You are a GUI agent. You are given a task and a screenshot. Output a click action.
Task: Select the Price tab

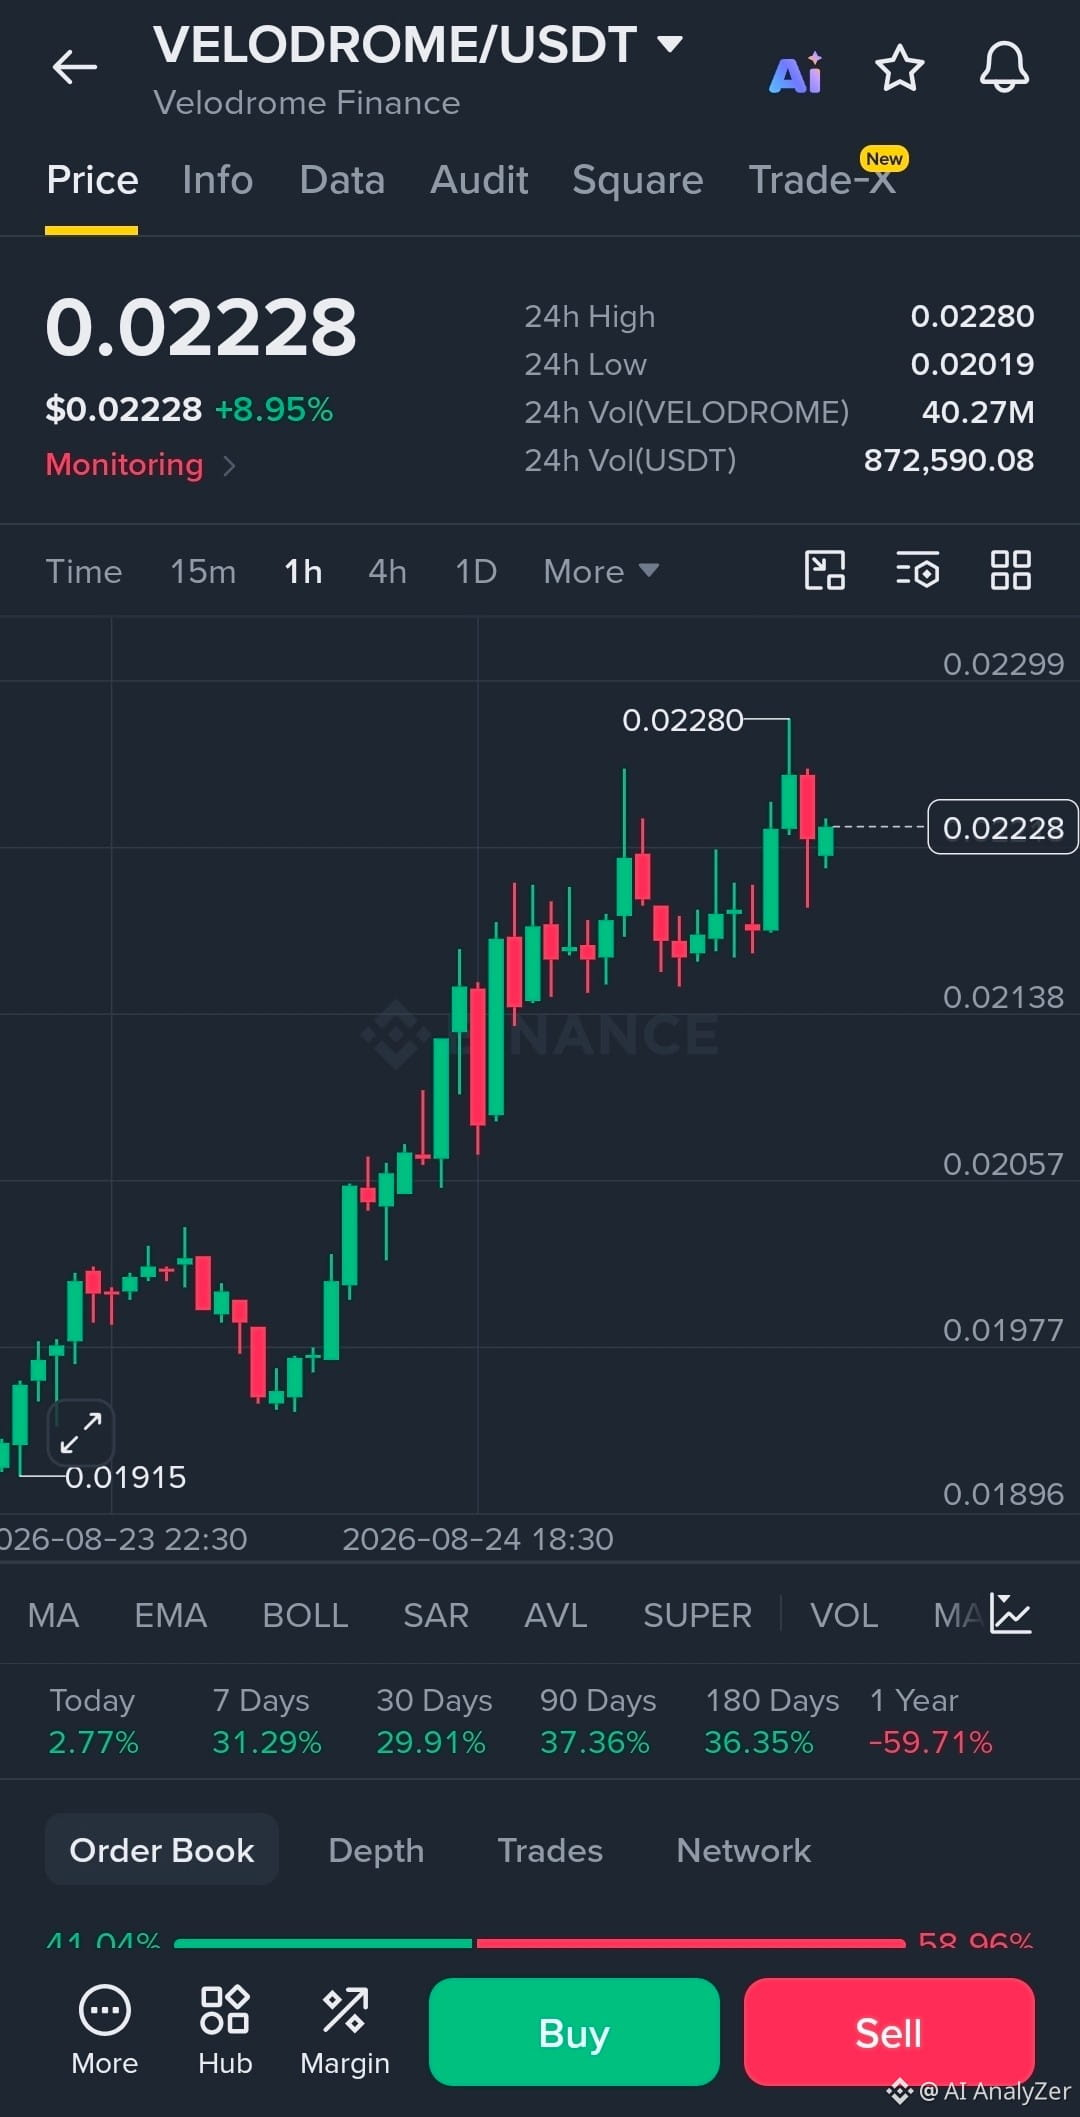tap(92, 180)
